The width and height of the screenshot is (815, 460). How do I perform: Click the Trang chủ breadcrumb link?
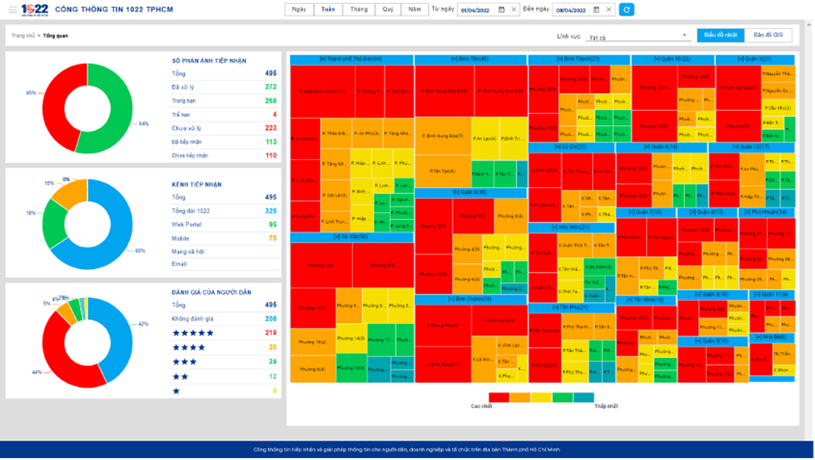[22, 35]
